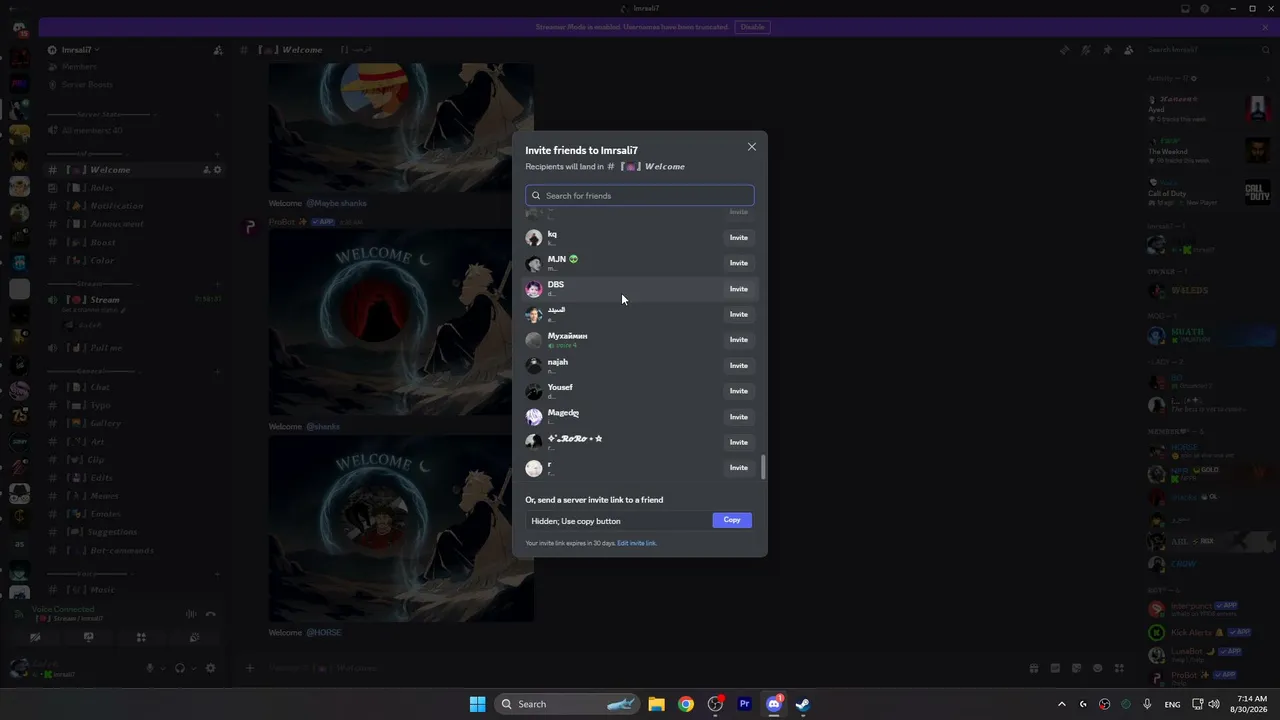The width and height of the screenshot is (1280, 720).
Task: Send invite to MJN
Action: [738, 263]
